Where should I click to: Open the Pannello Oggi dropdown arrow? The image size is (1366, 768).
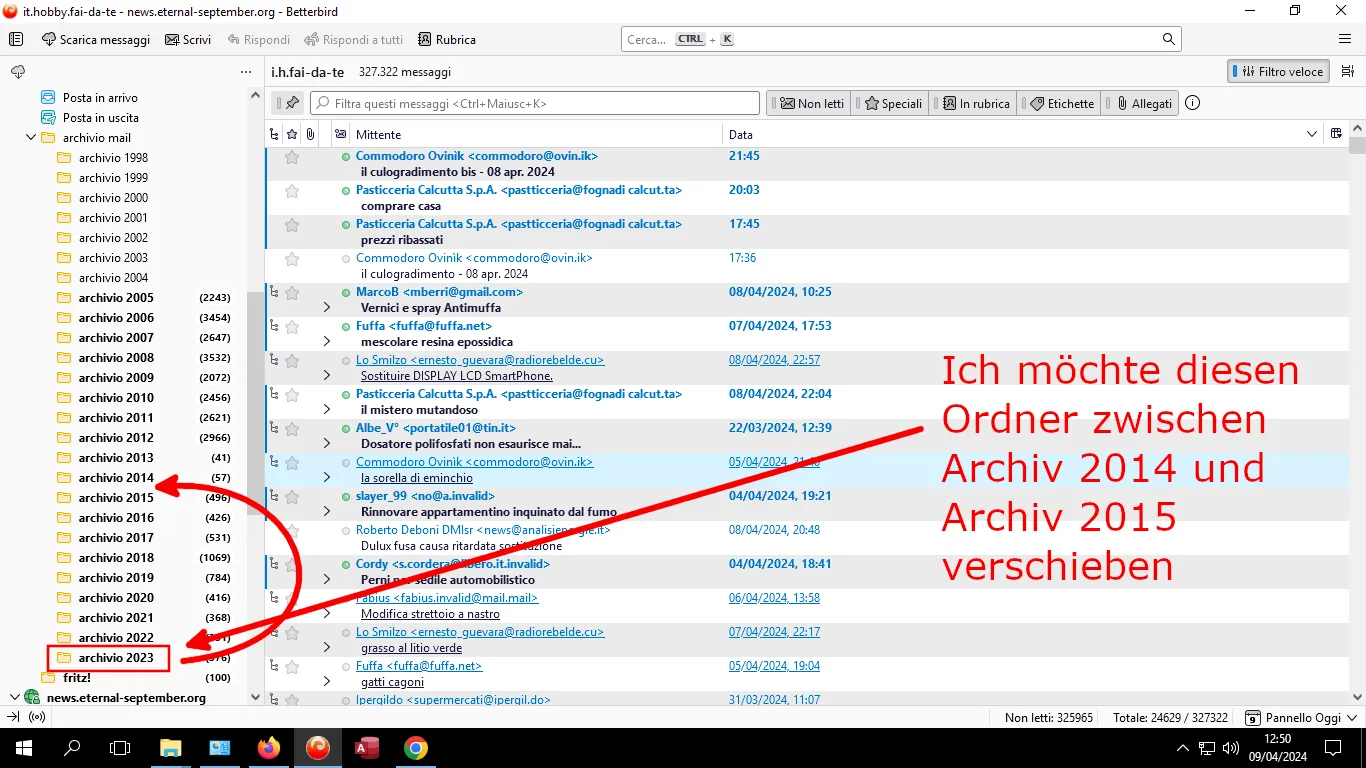pyautogui.click(x=1352, y=718)
